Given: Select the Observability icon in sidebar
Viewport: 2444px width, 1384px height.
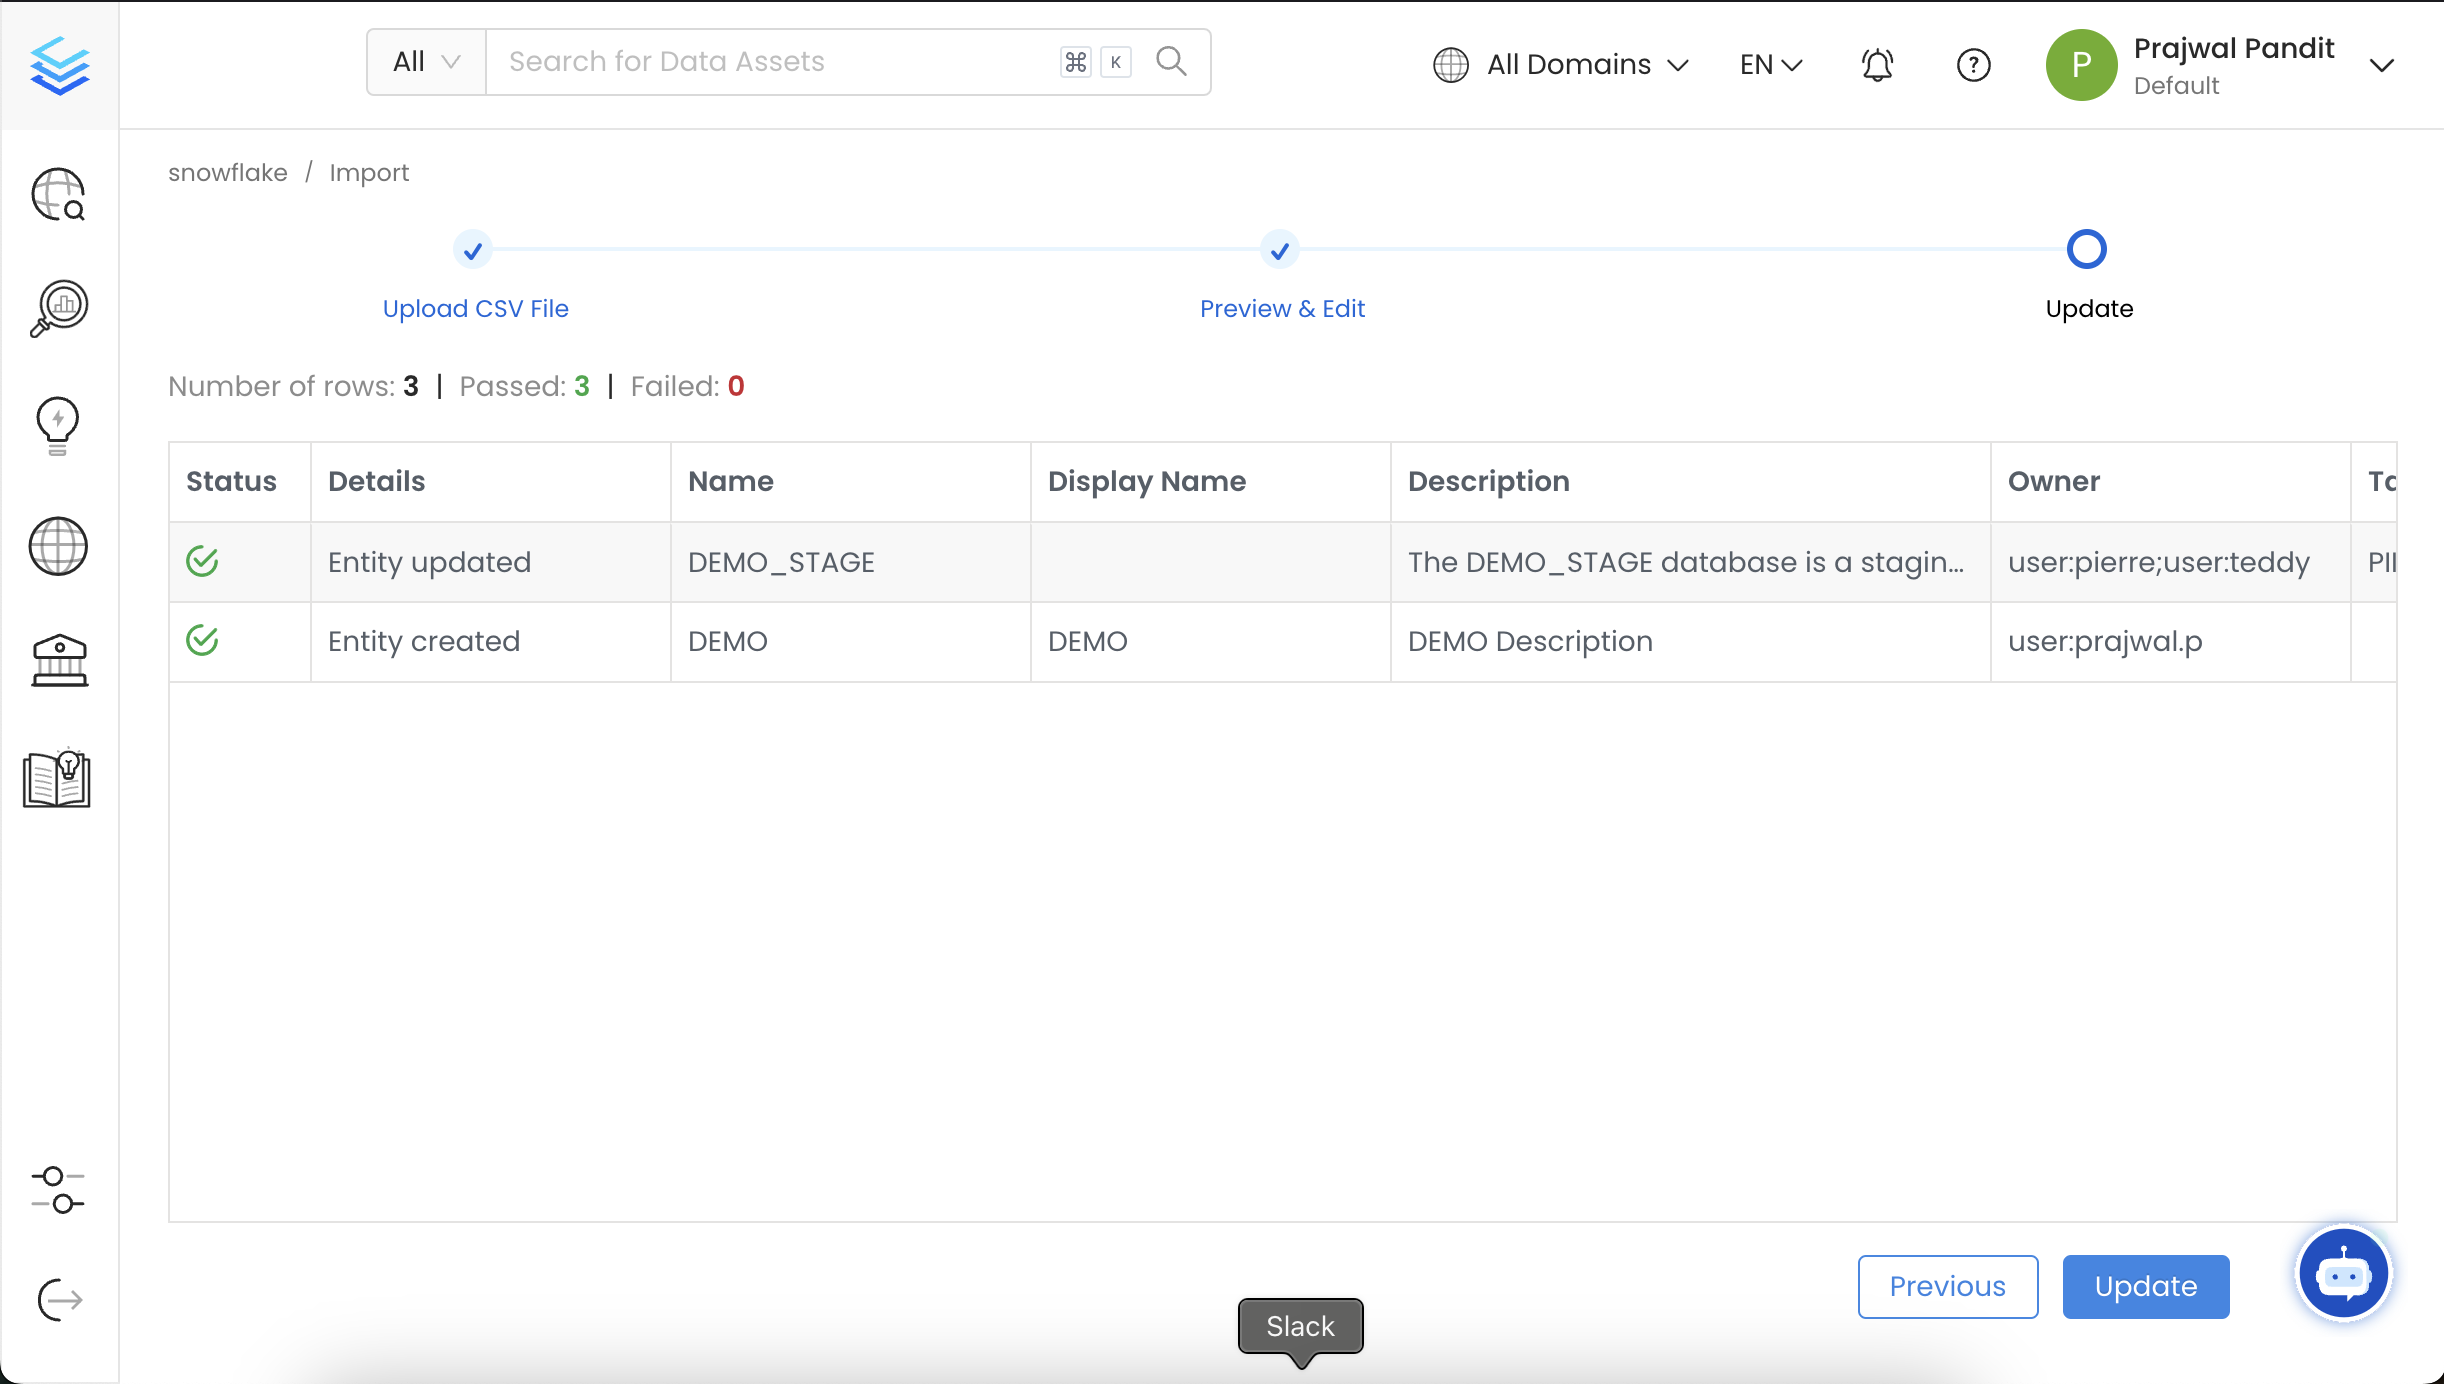Looking at the screenshot, I should click(57, 308).
